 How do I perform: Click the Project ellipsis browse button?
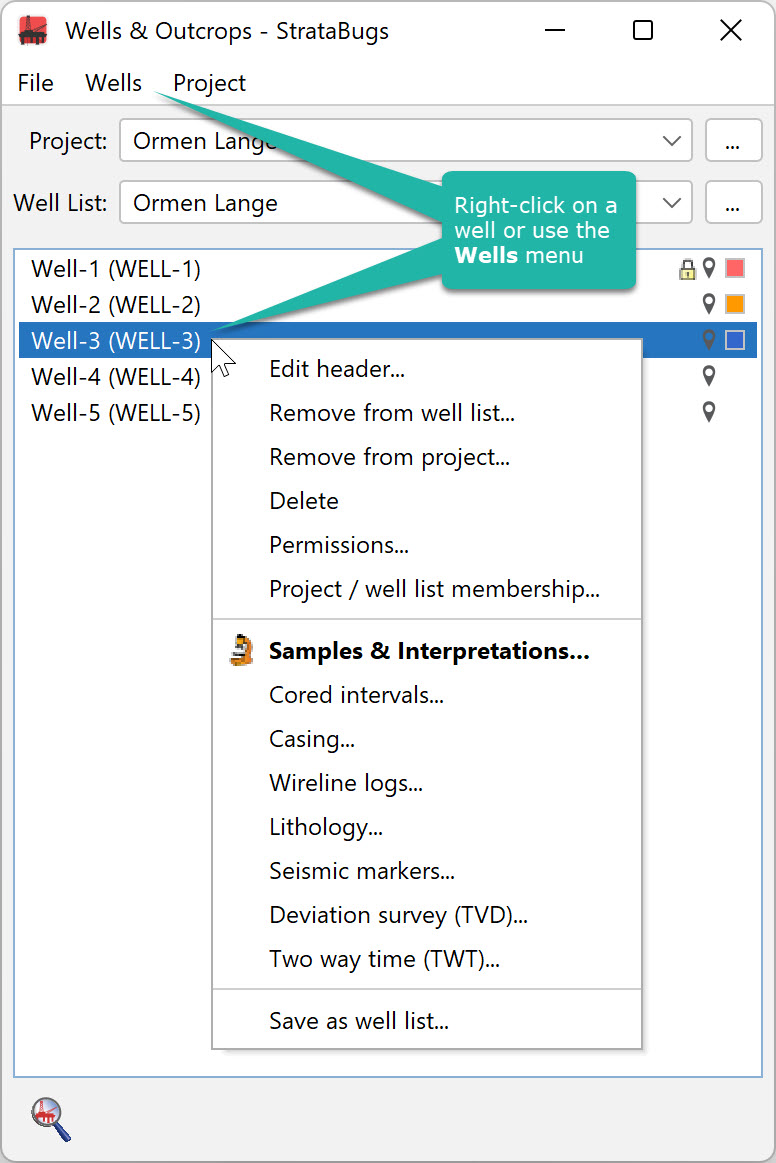pyautogui.click(x=733, y=140)
